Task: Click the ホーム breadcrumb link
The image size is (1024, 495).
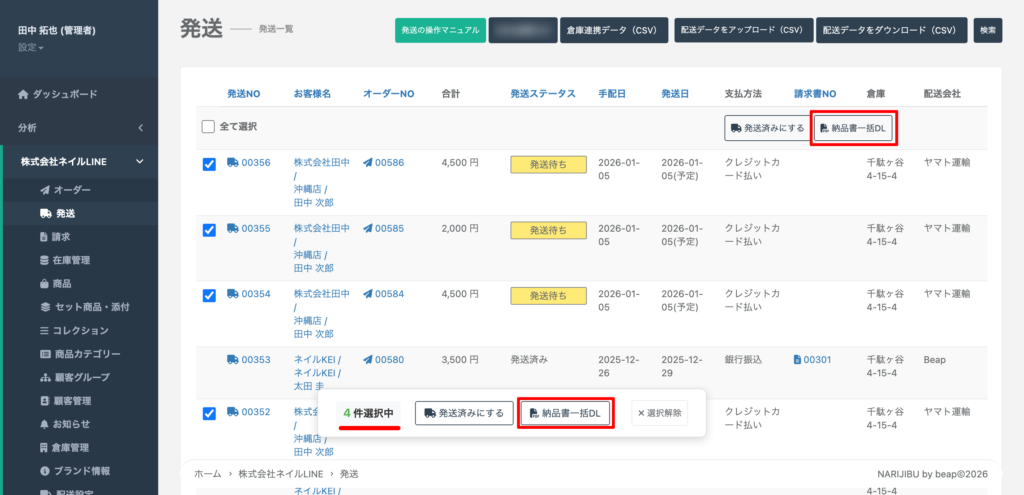Action: tap(207, 473)
